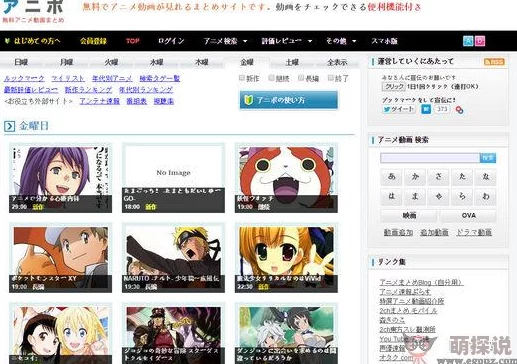Open the ログイン menu item
517x364 pixels.
pyautogui.click(x=171, y=41)
